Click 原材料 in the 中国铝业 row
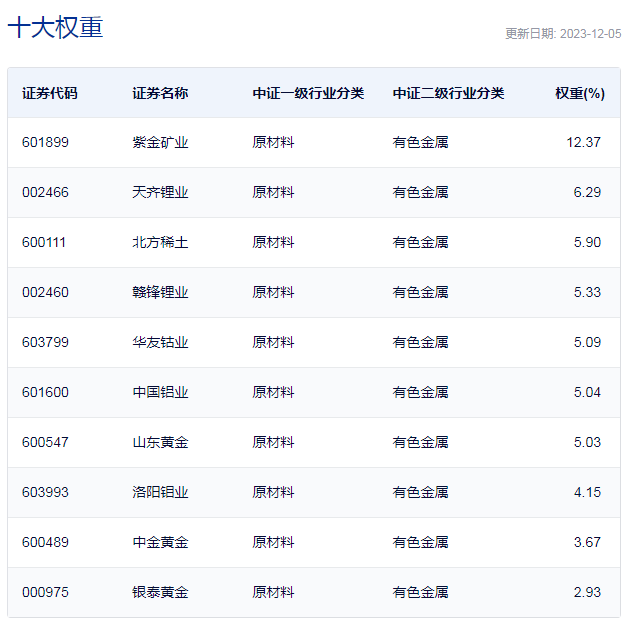 273,392
